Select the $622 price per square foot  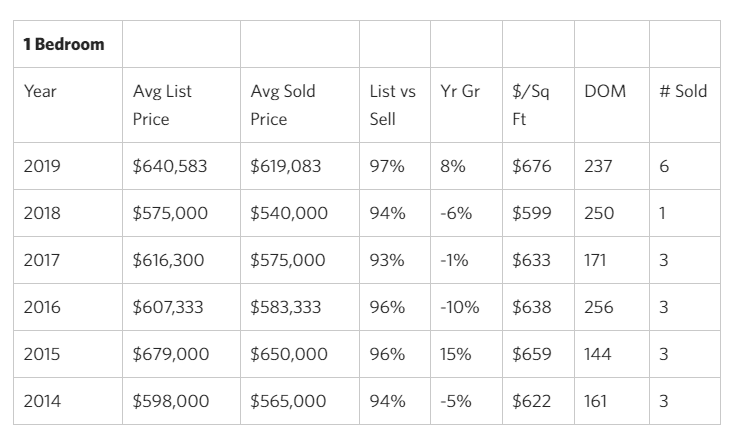[x=531, y=401]
